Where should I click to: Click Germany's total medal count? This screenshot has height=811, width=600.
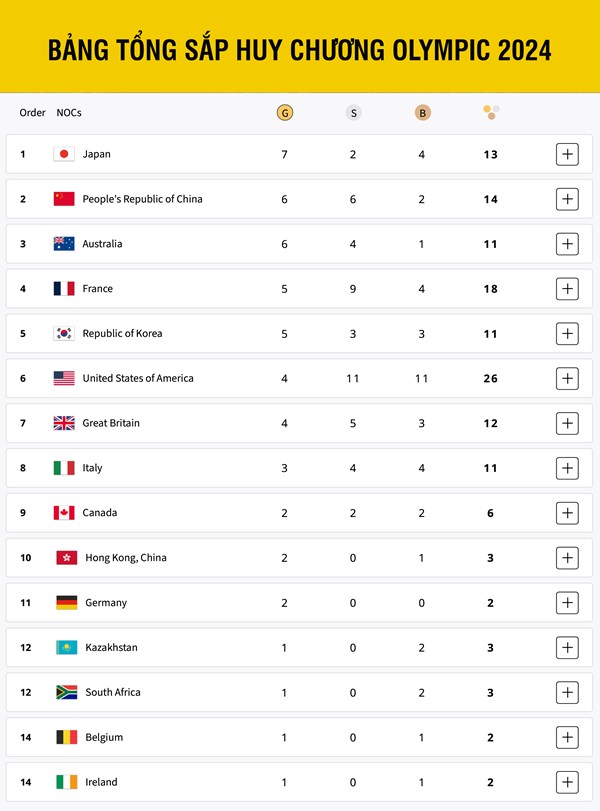click(x=491, y=603)
